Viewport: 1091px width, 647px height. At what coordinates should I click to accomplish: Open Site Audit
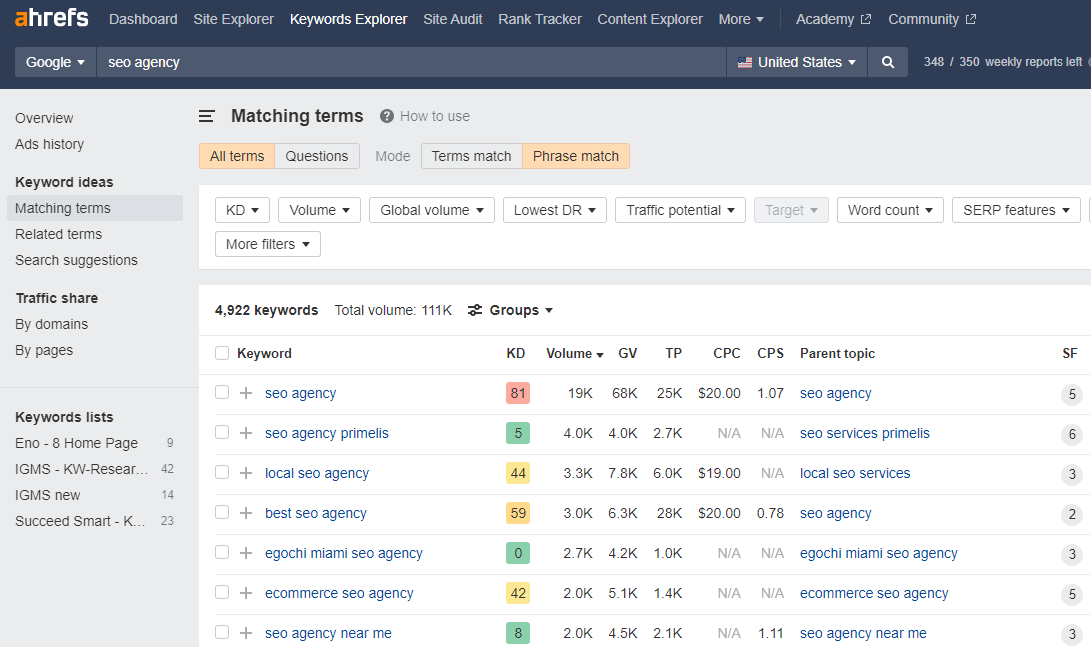click(x=453, y=19)
